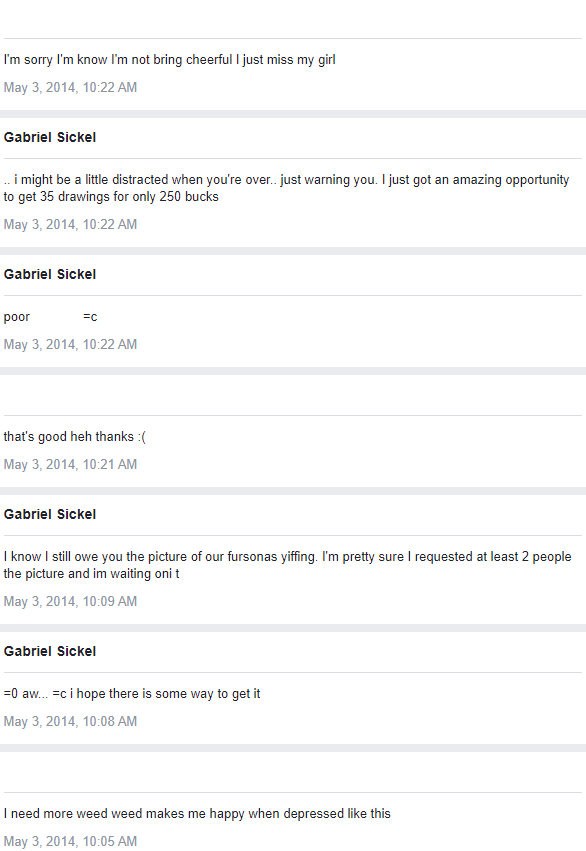The height and width of the screenshot is (851, 586).
Task: Click the 'I know I still owe you' message
Action: click(x=288, y=565)
